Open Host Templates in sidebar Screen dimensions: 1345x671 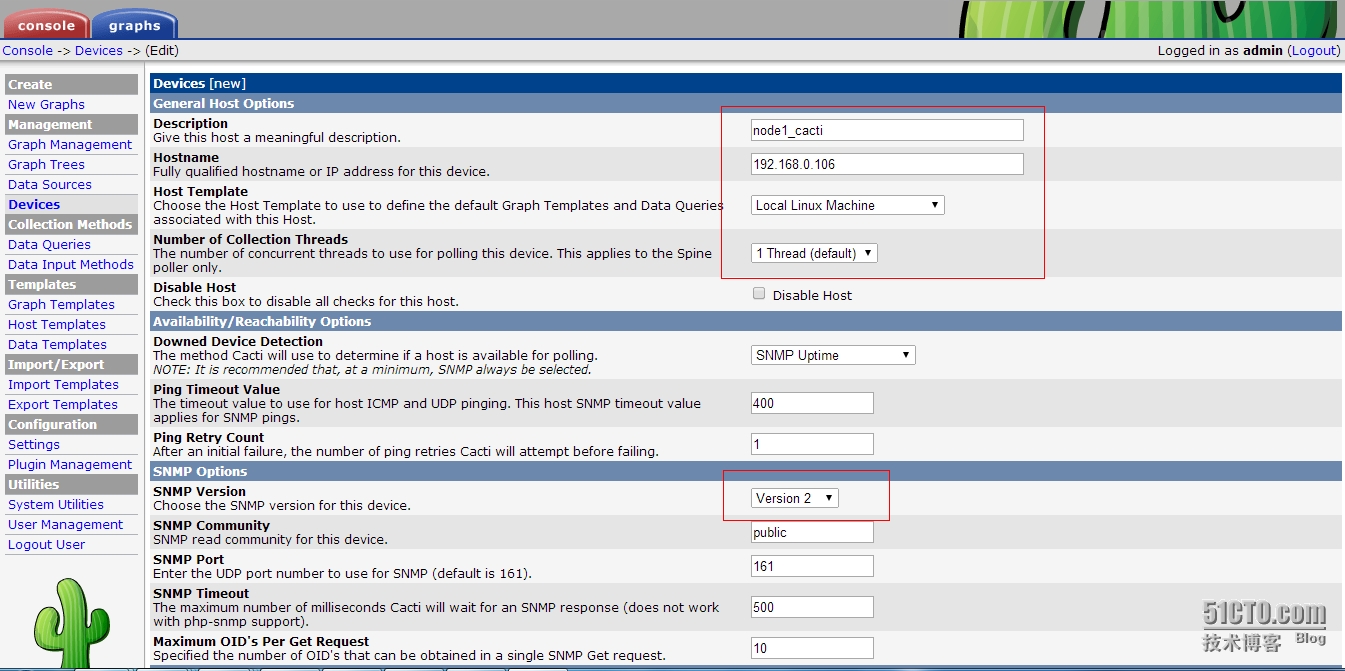tap(57, 324)
